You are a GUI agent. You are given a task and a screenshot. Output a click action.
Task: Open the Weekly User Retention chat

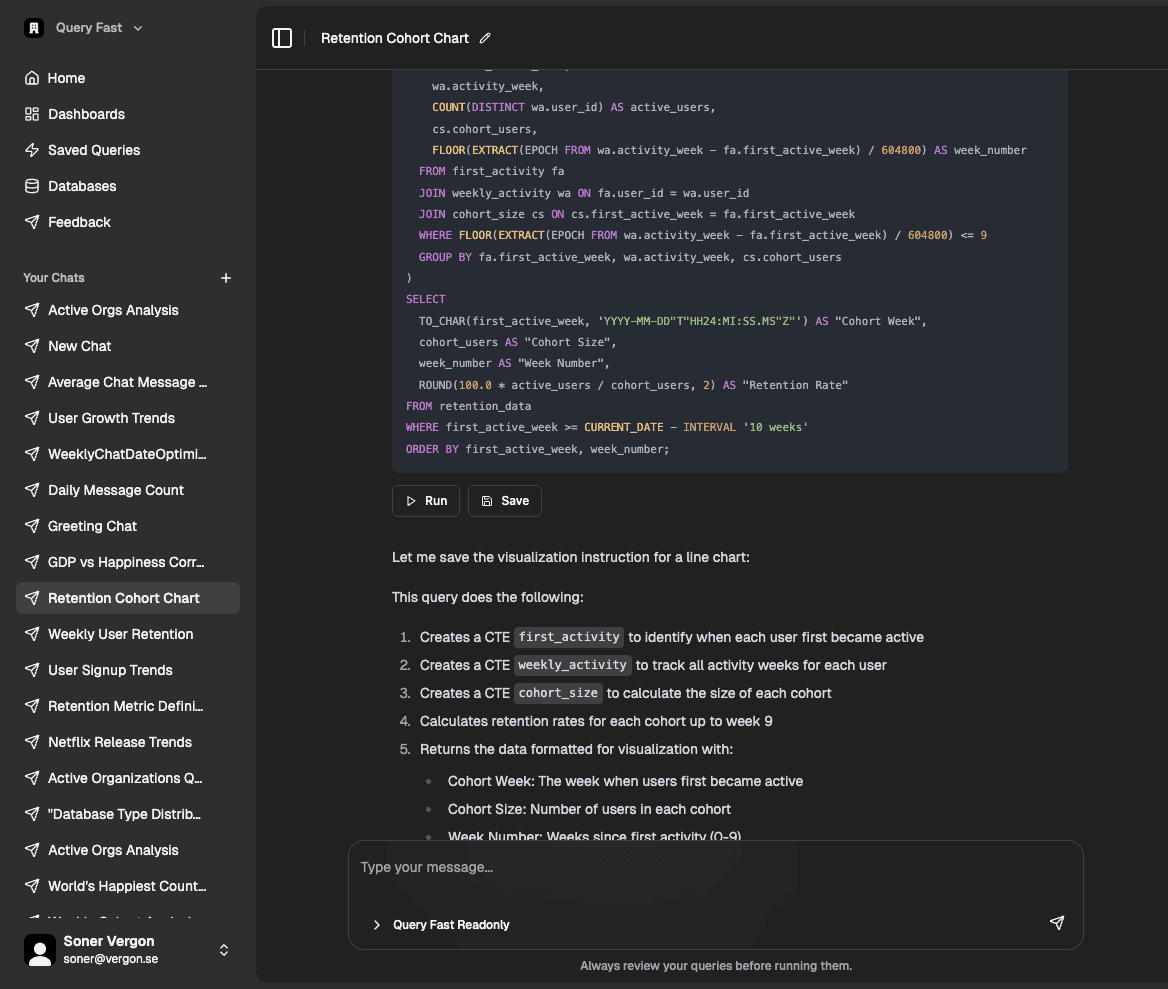(x=121, y=634)
